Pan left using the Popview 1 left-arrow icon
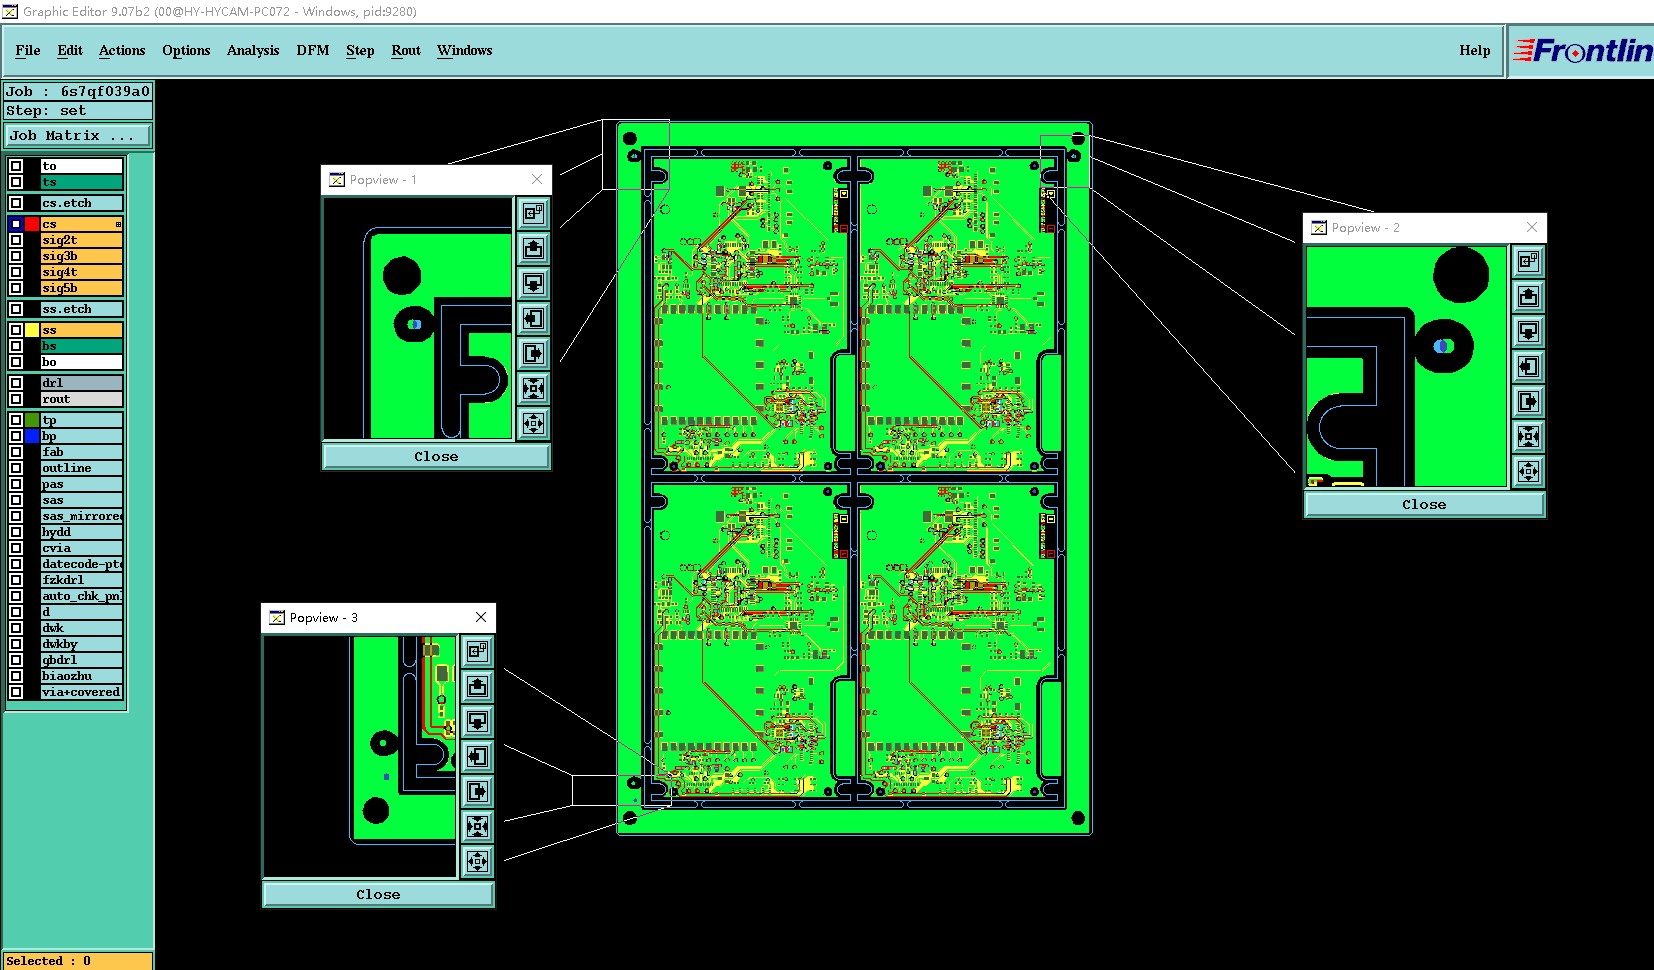 (x=534, y=318)
